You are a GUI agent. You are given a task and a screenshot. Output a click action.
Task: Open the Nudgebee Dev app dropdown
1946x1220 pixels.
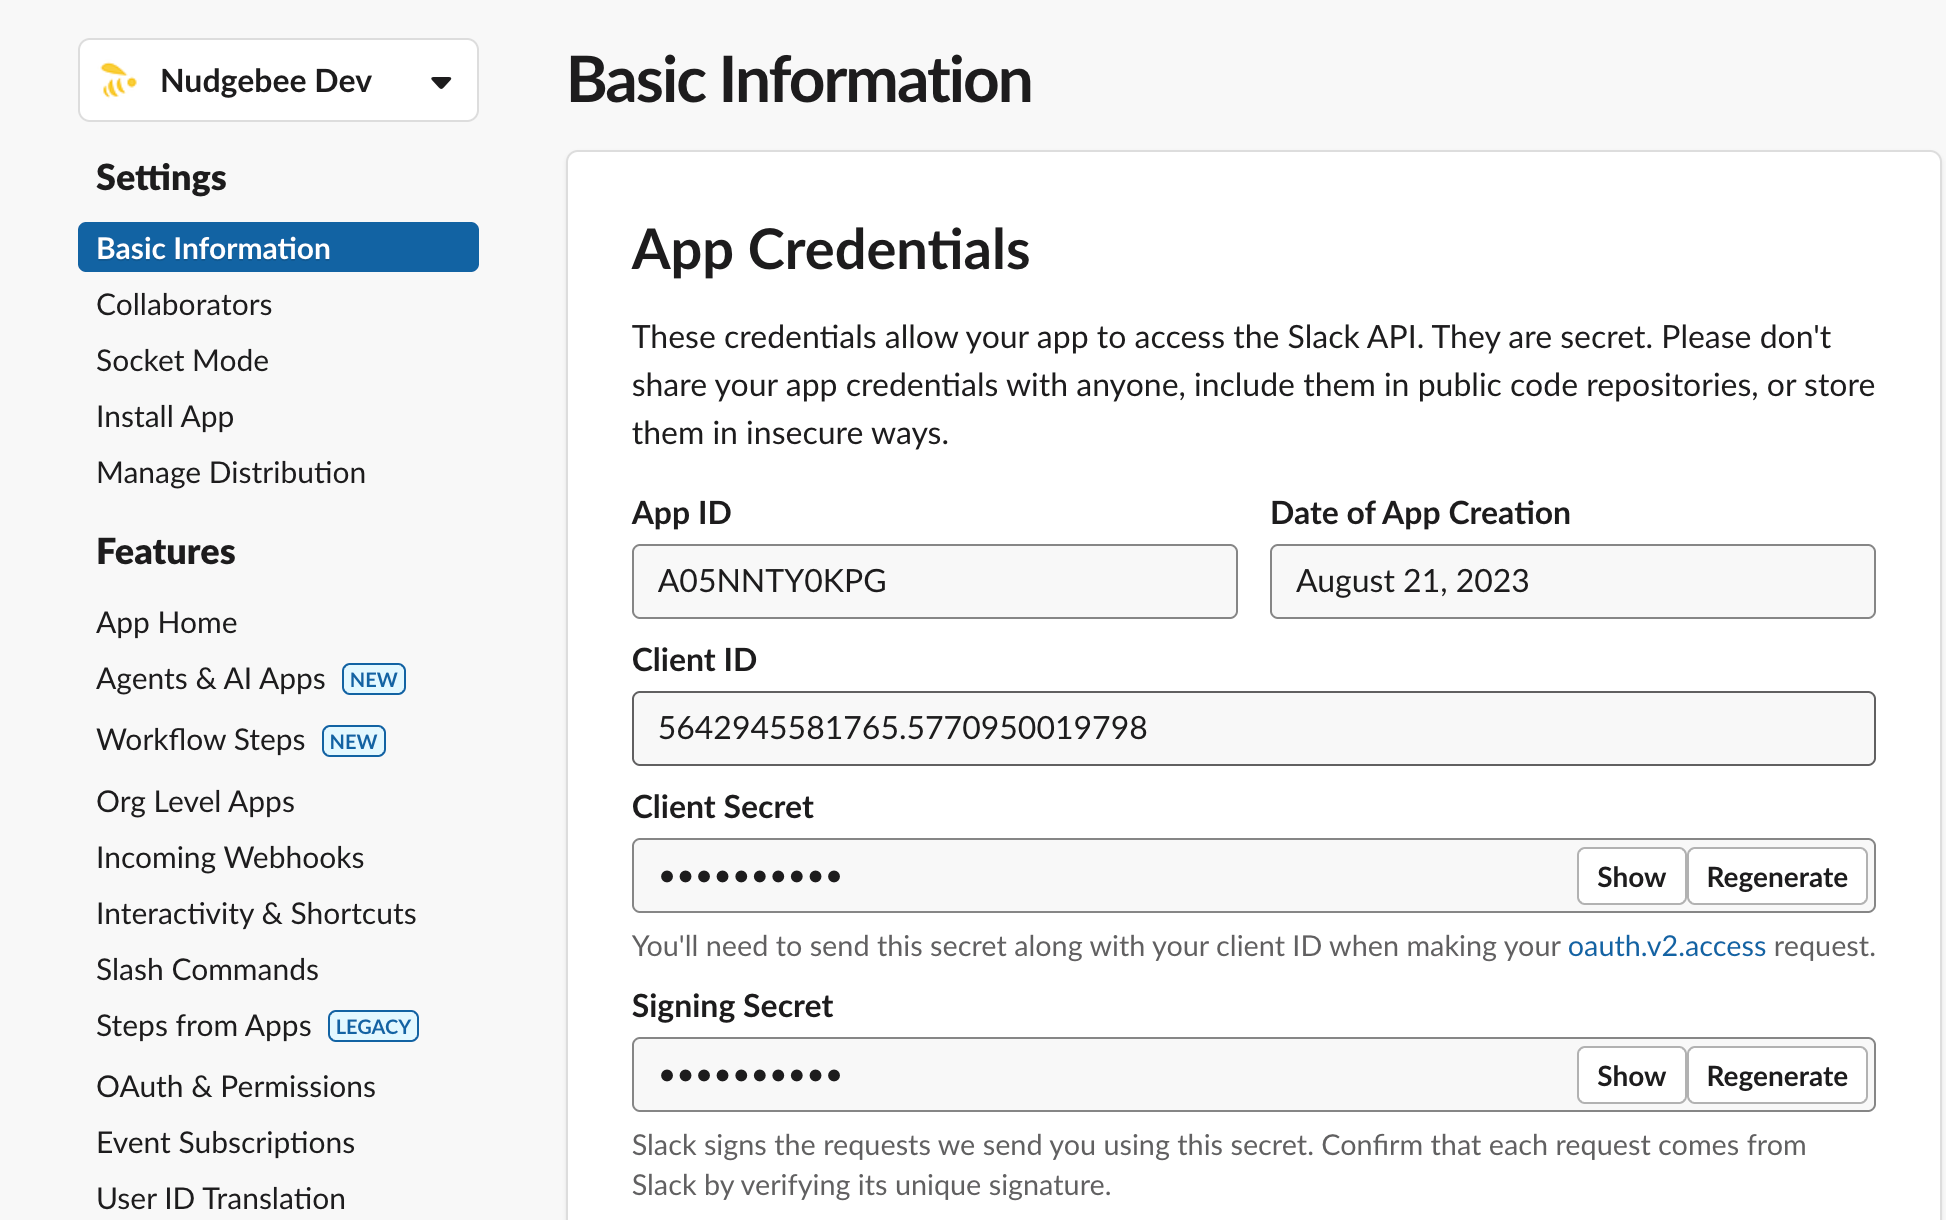[x=440, y=82]
